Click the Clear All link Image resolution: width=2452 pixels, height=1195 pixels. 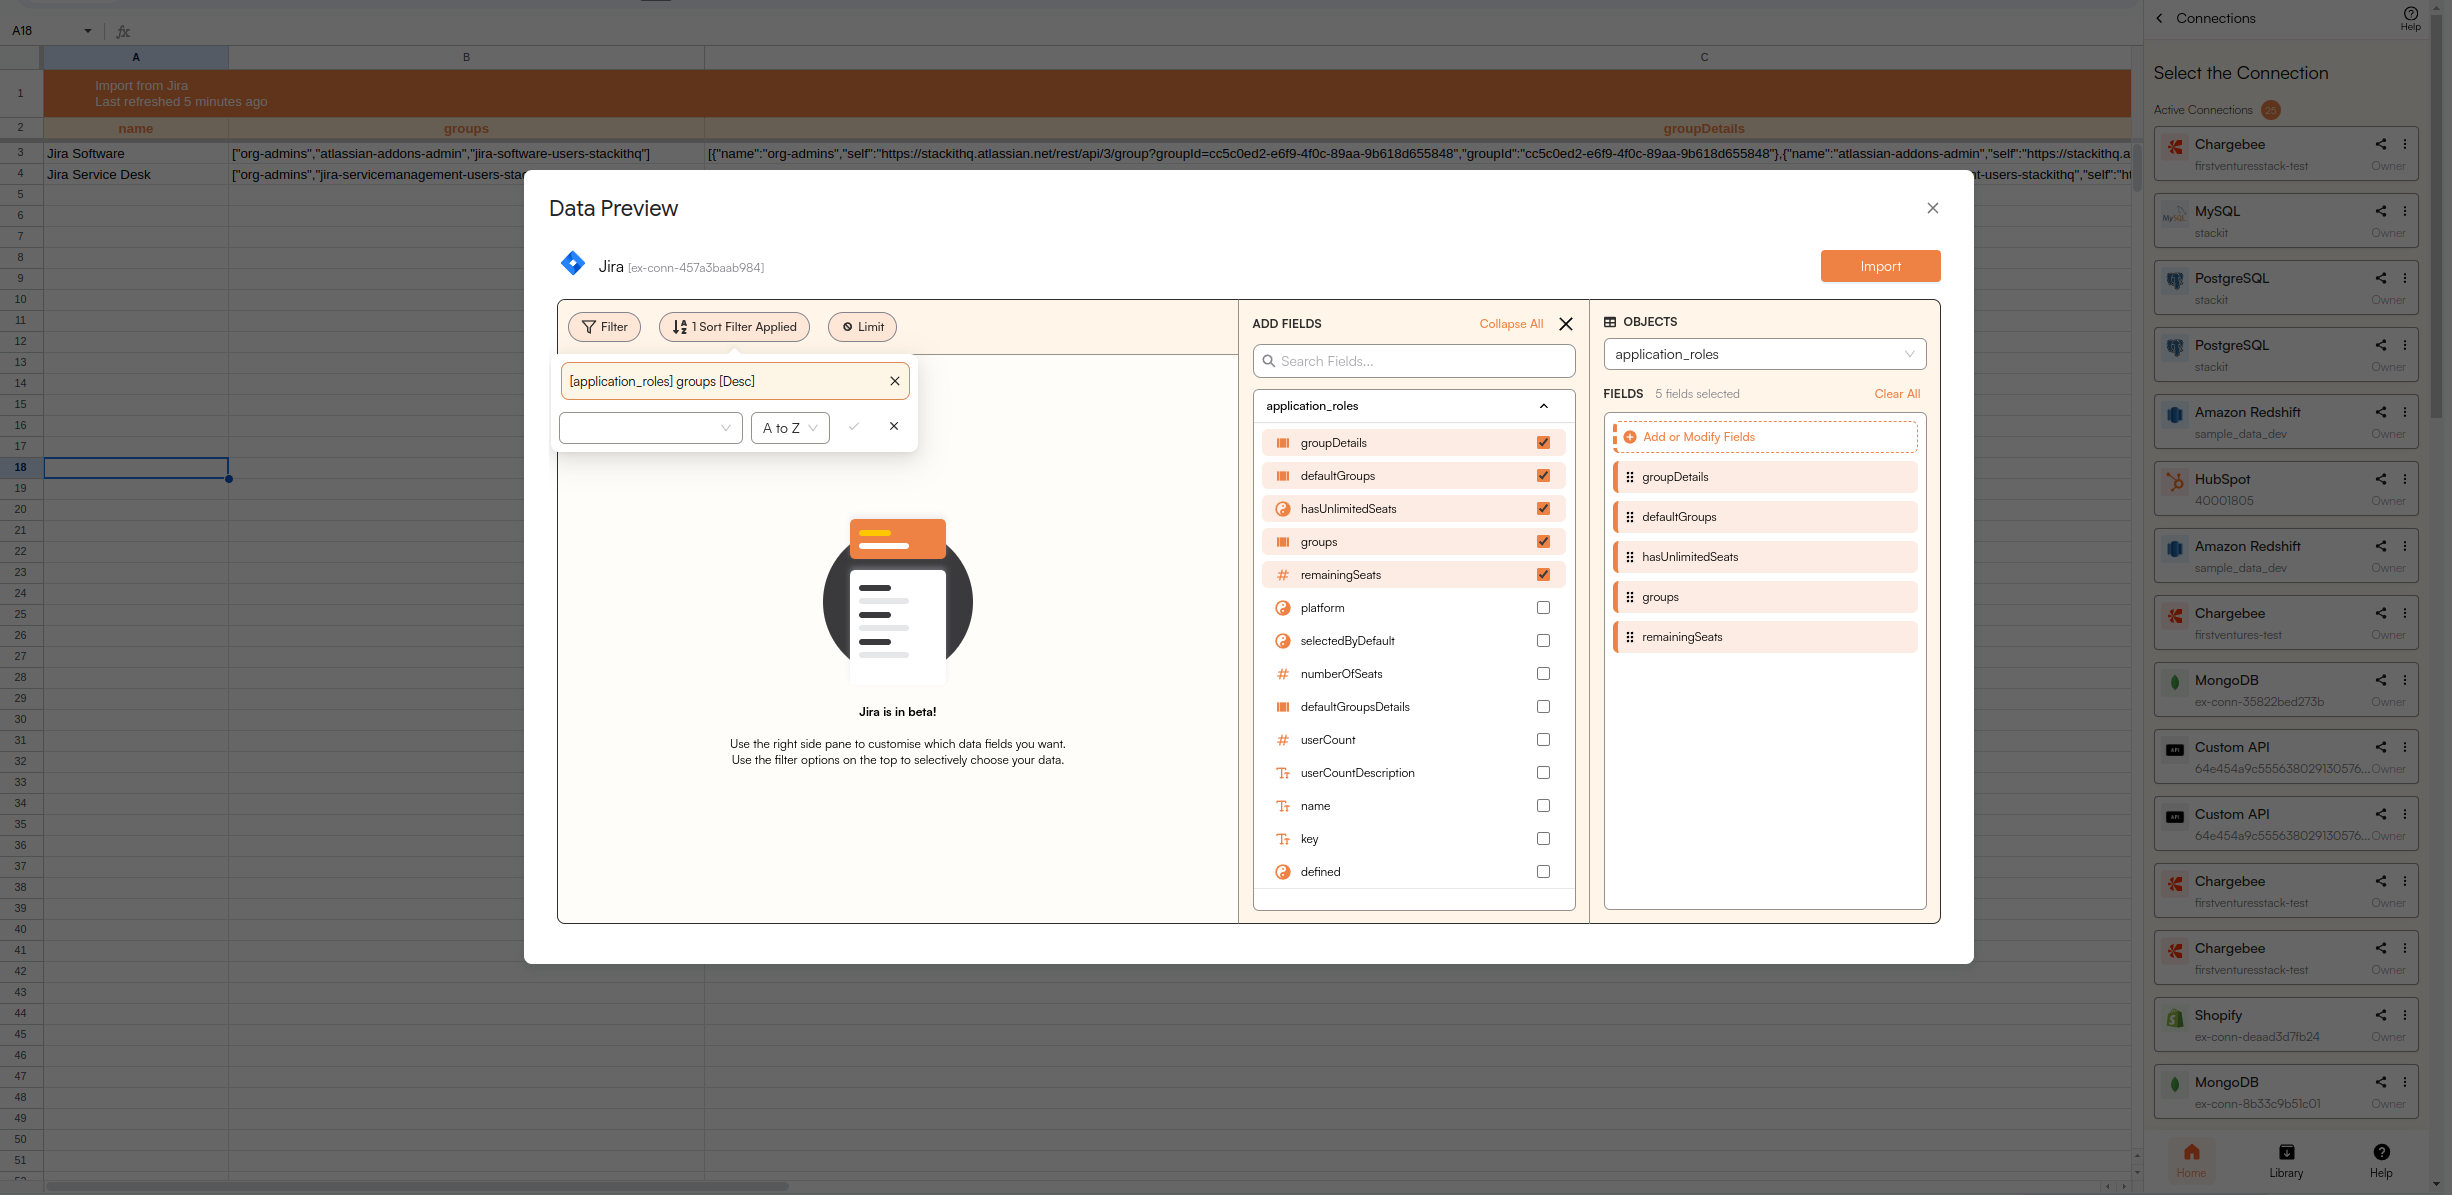(1897, 394)
